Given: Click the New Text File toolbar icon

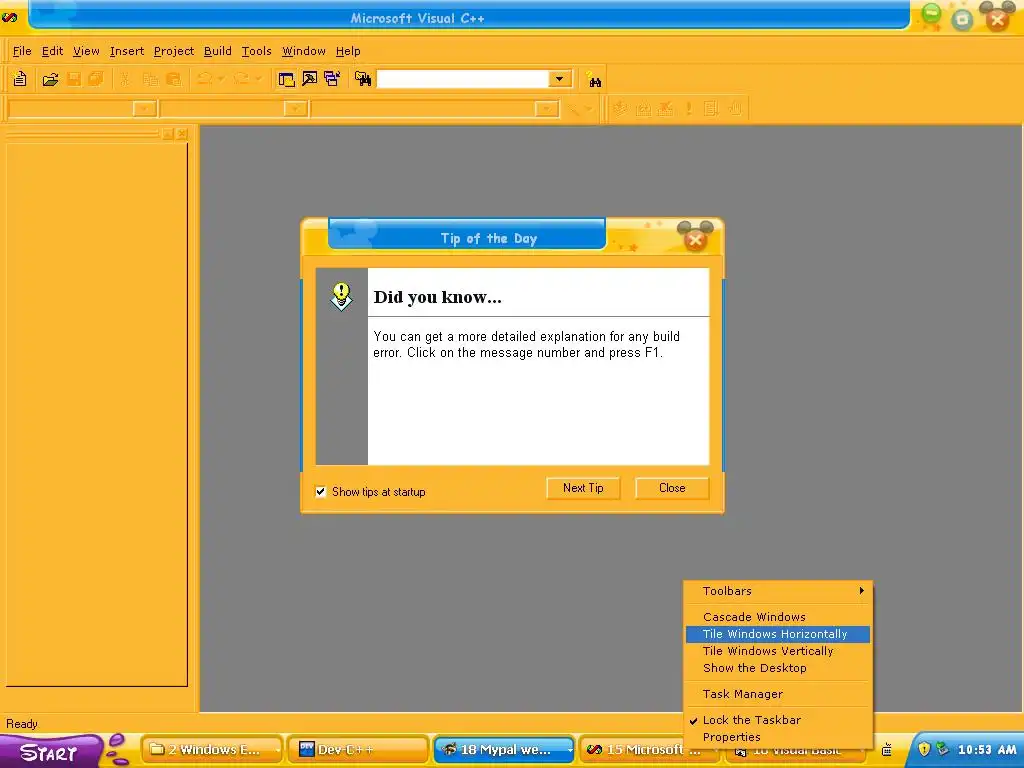Looking at the screenshot, I should click(20, 79).
